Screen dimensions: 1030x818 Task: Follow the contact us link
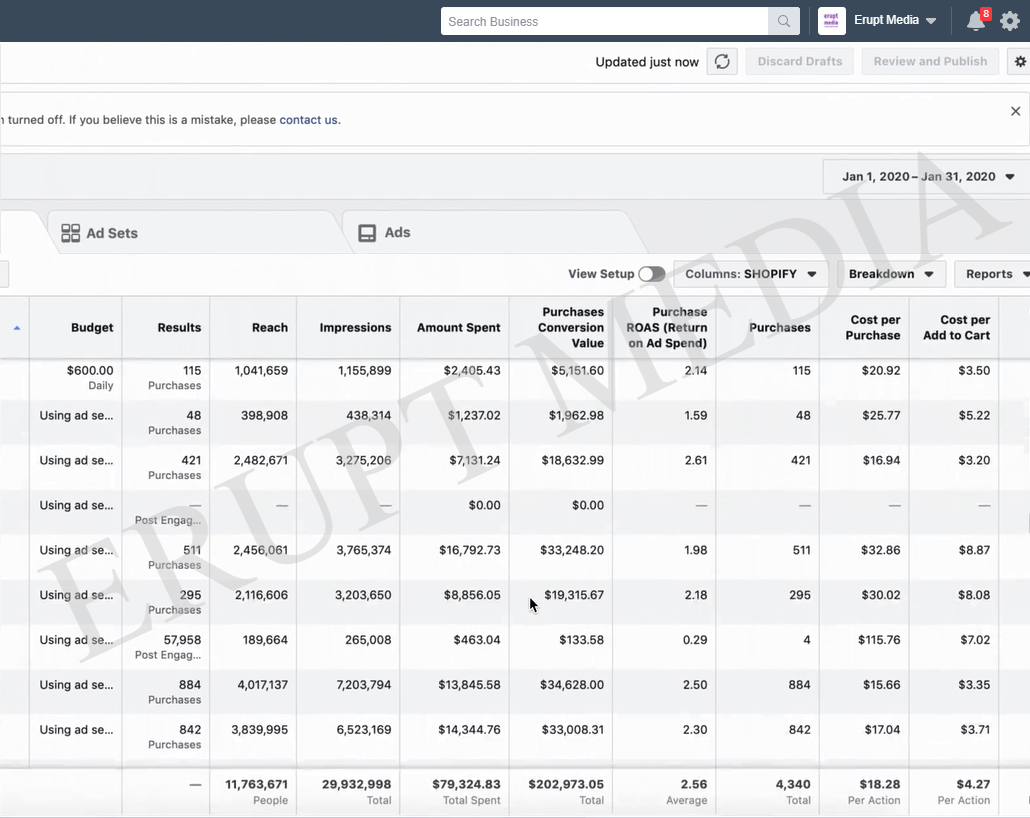[x=308, y=120]
